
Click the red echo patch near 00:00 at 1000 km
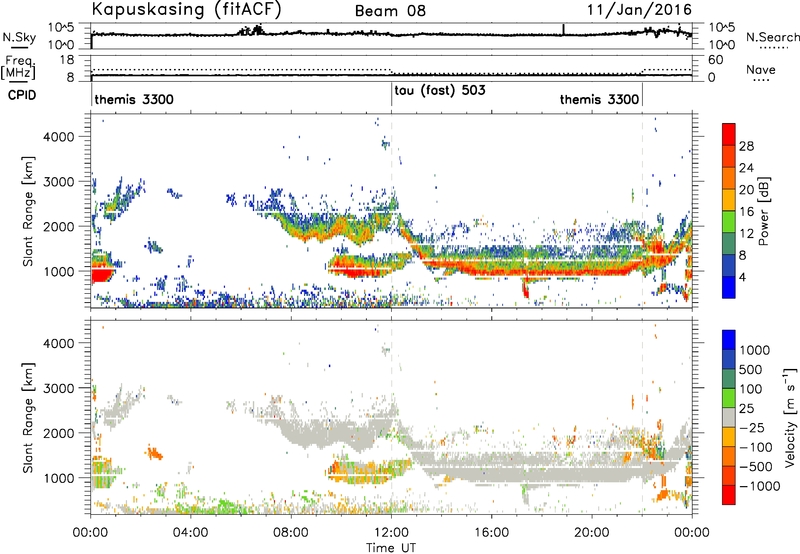pyautogui.click(x=102, y=274)
